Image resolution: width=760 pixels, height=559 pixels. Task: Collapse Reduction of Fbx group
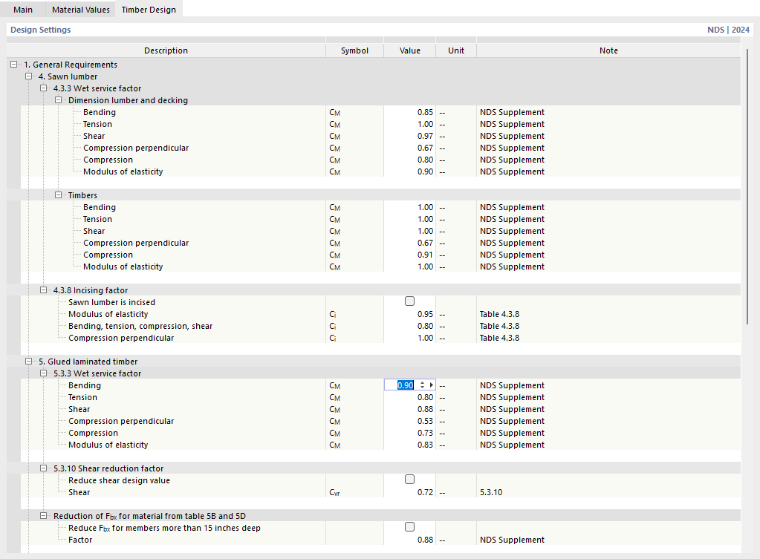point(44,516)
